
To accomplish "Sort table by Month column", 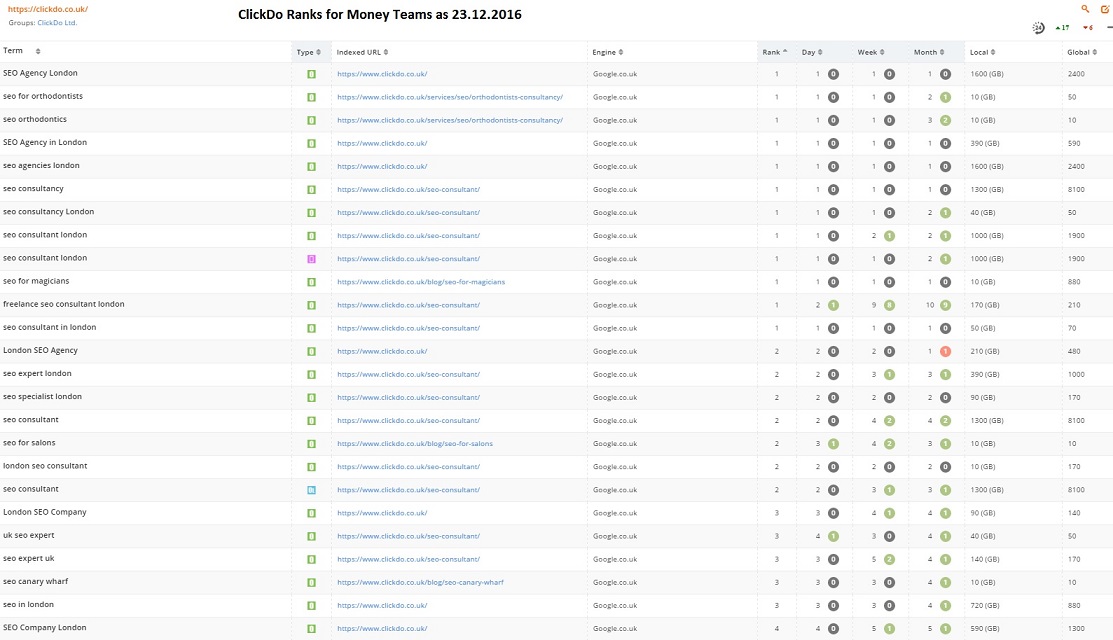I will click(x=929, y=53).
